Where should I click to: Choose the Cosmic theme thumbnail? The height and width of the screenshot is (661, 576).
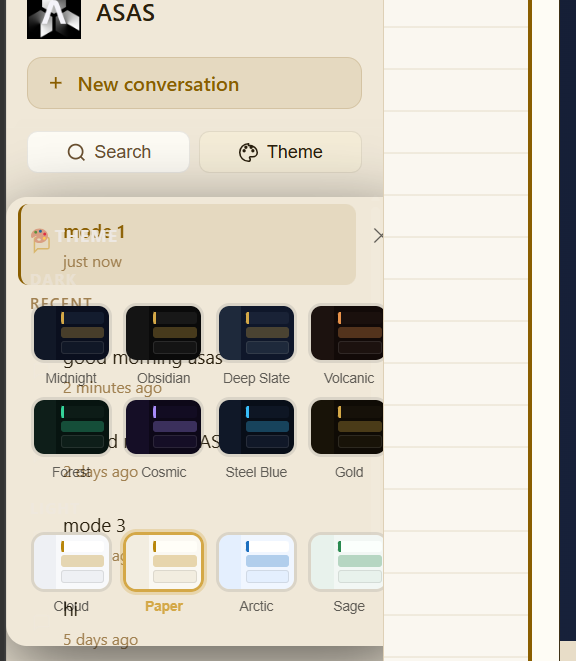[164, 427]
